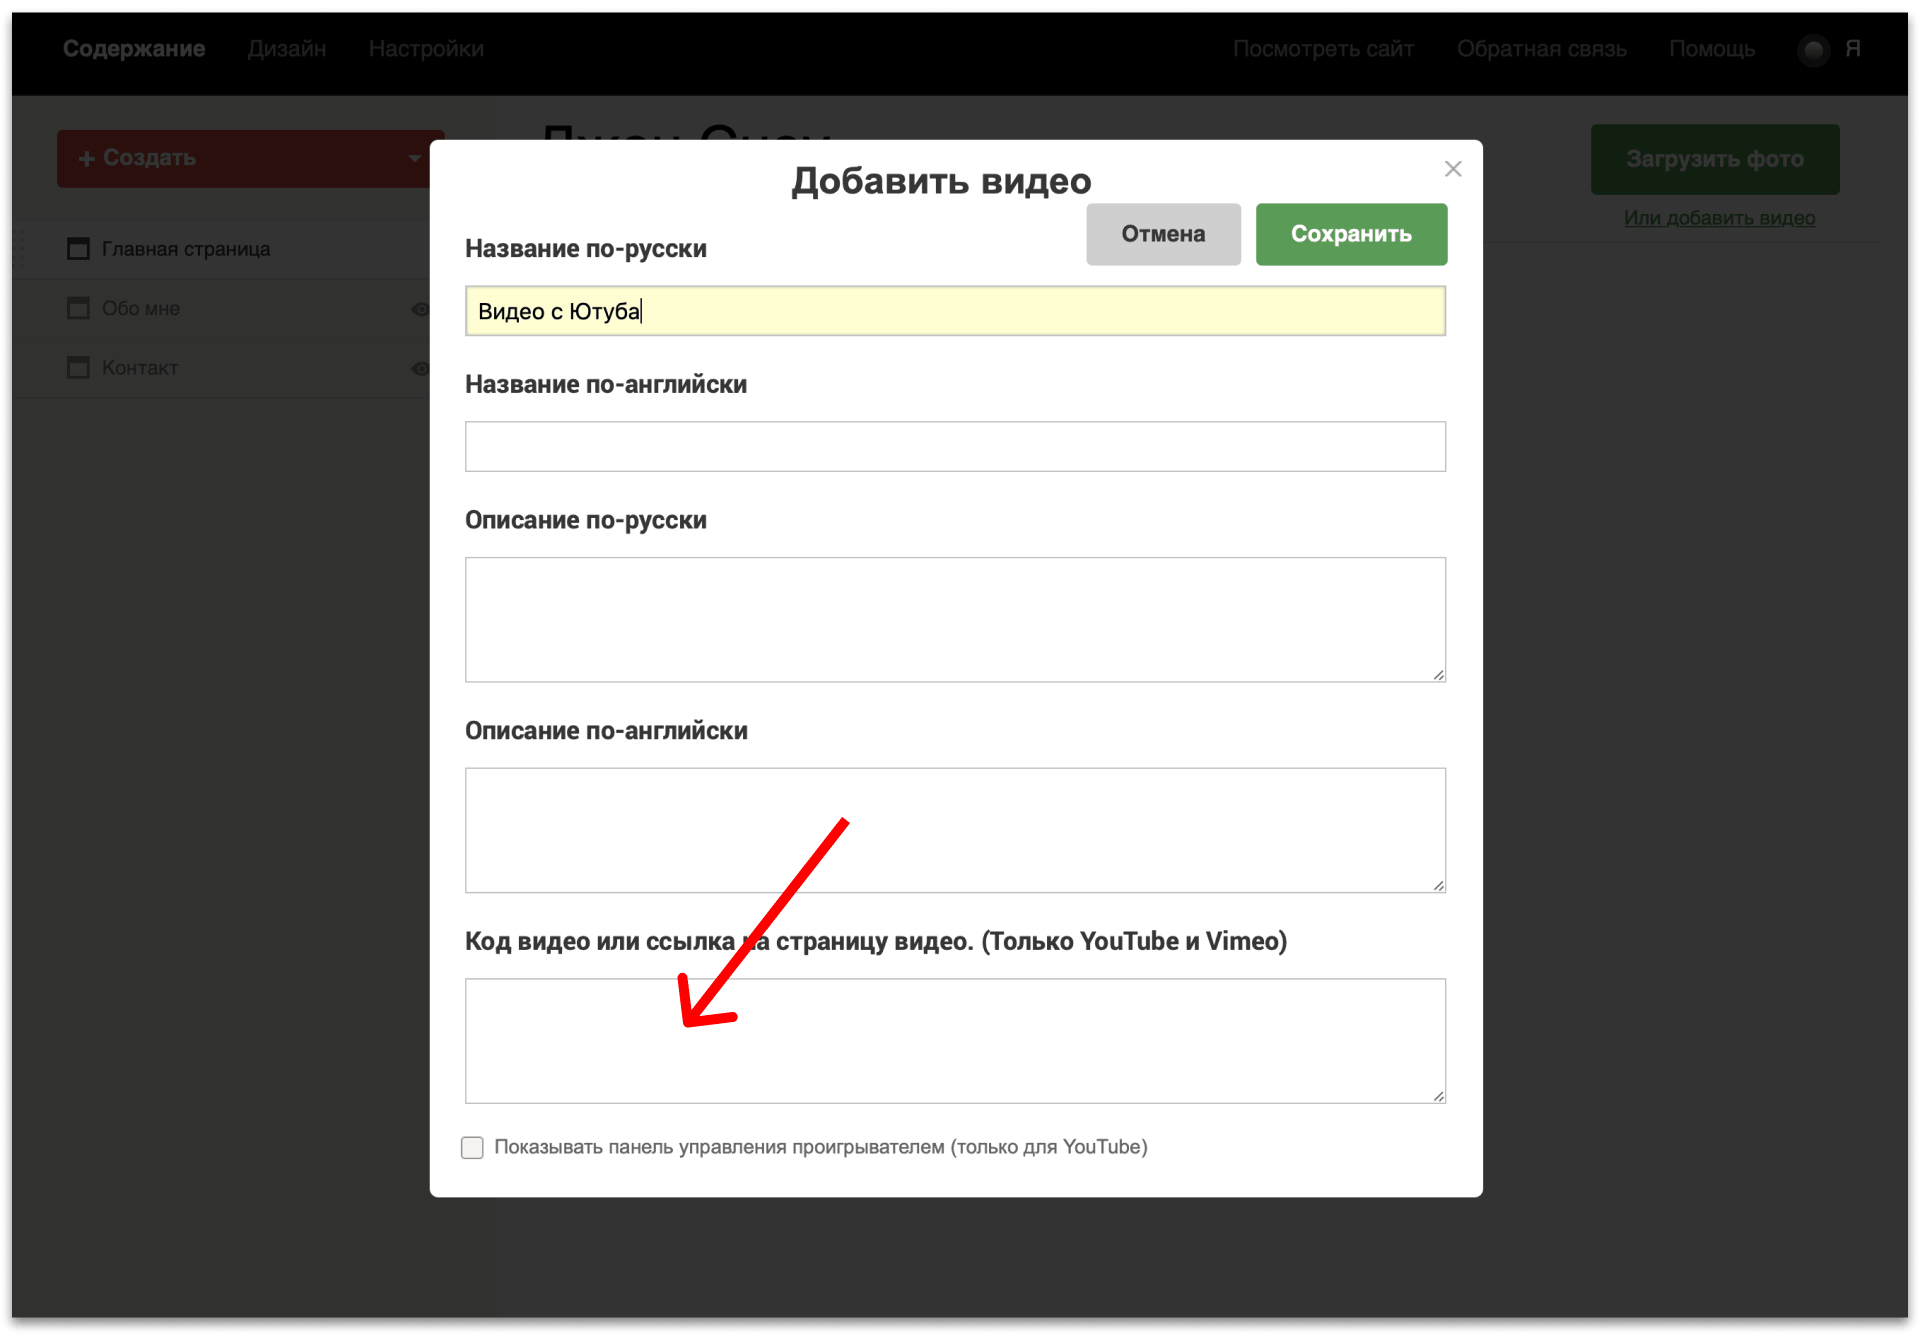Click the Обо мне page icon

coord(78,308)
